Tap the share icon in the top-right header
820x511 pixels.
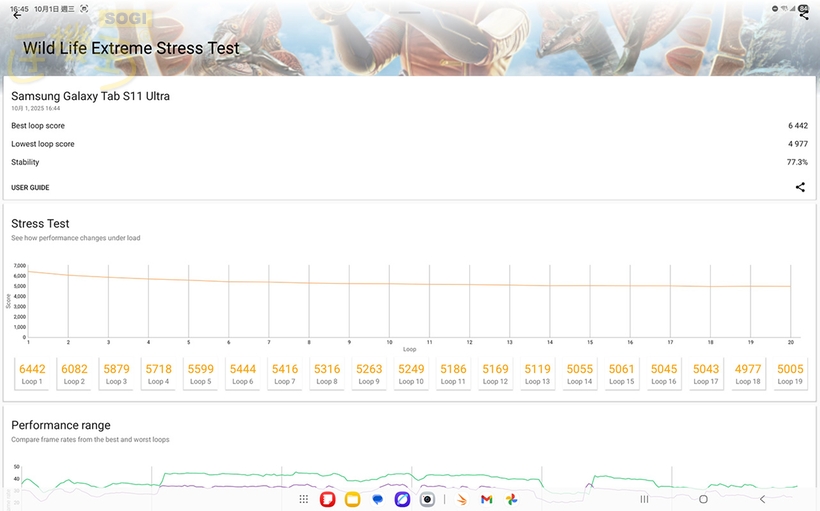click(x=804, y=15)
